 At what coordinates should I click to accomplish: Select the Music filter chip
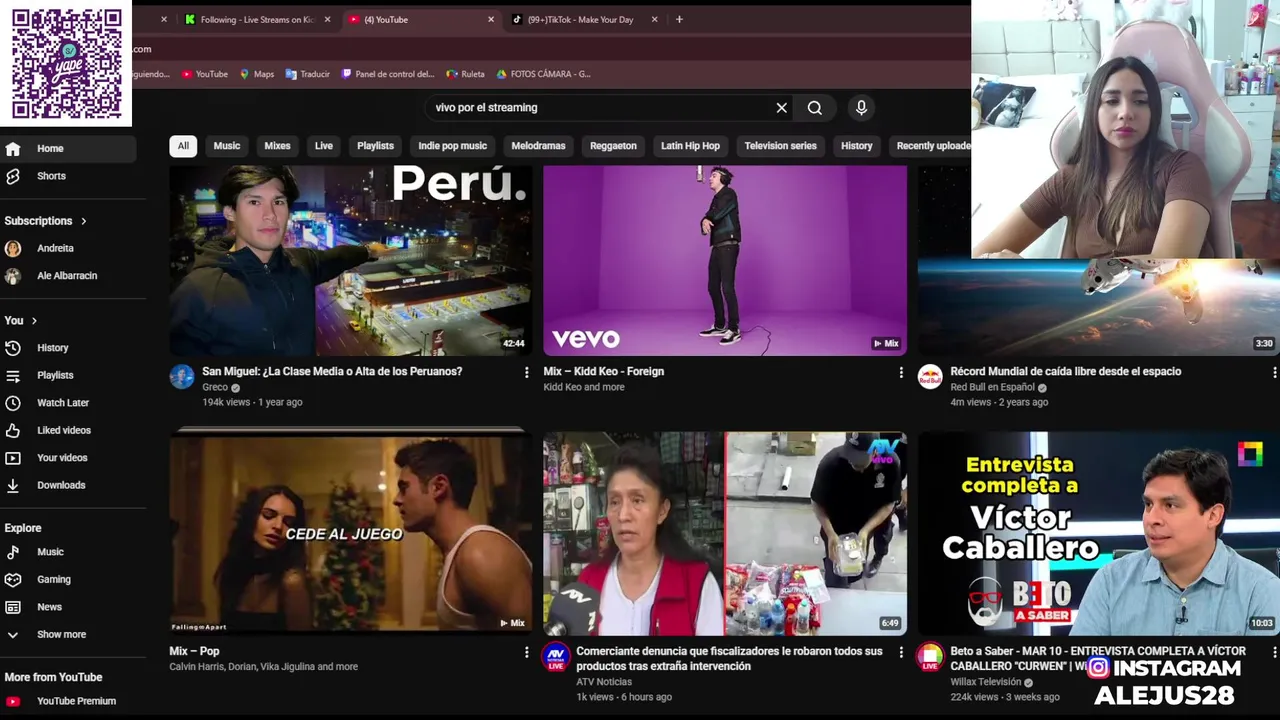pos(227,146)
